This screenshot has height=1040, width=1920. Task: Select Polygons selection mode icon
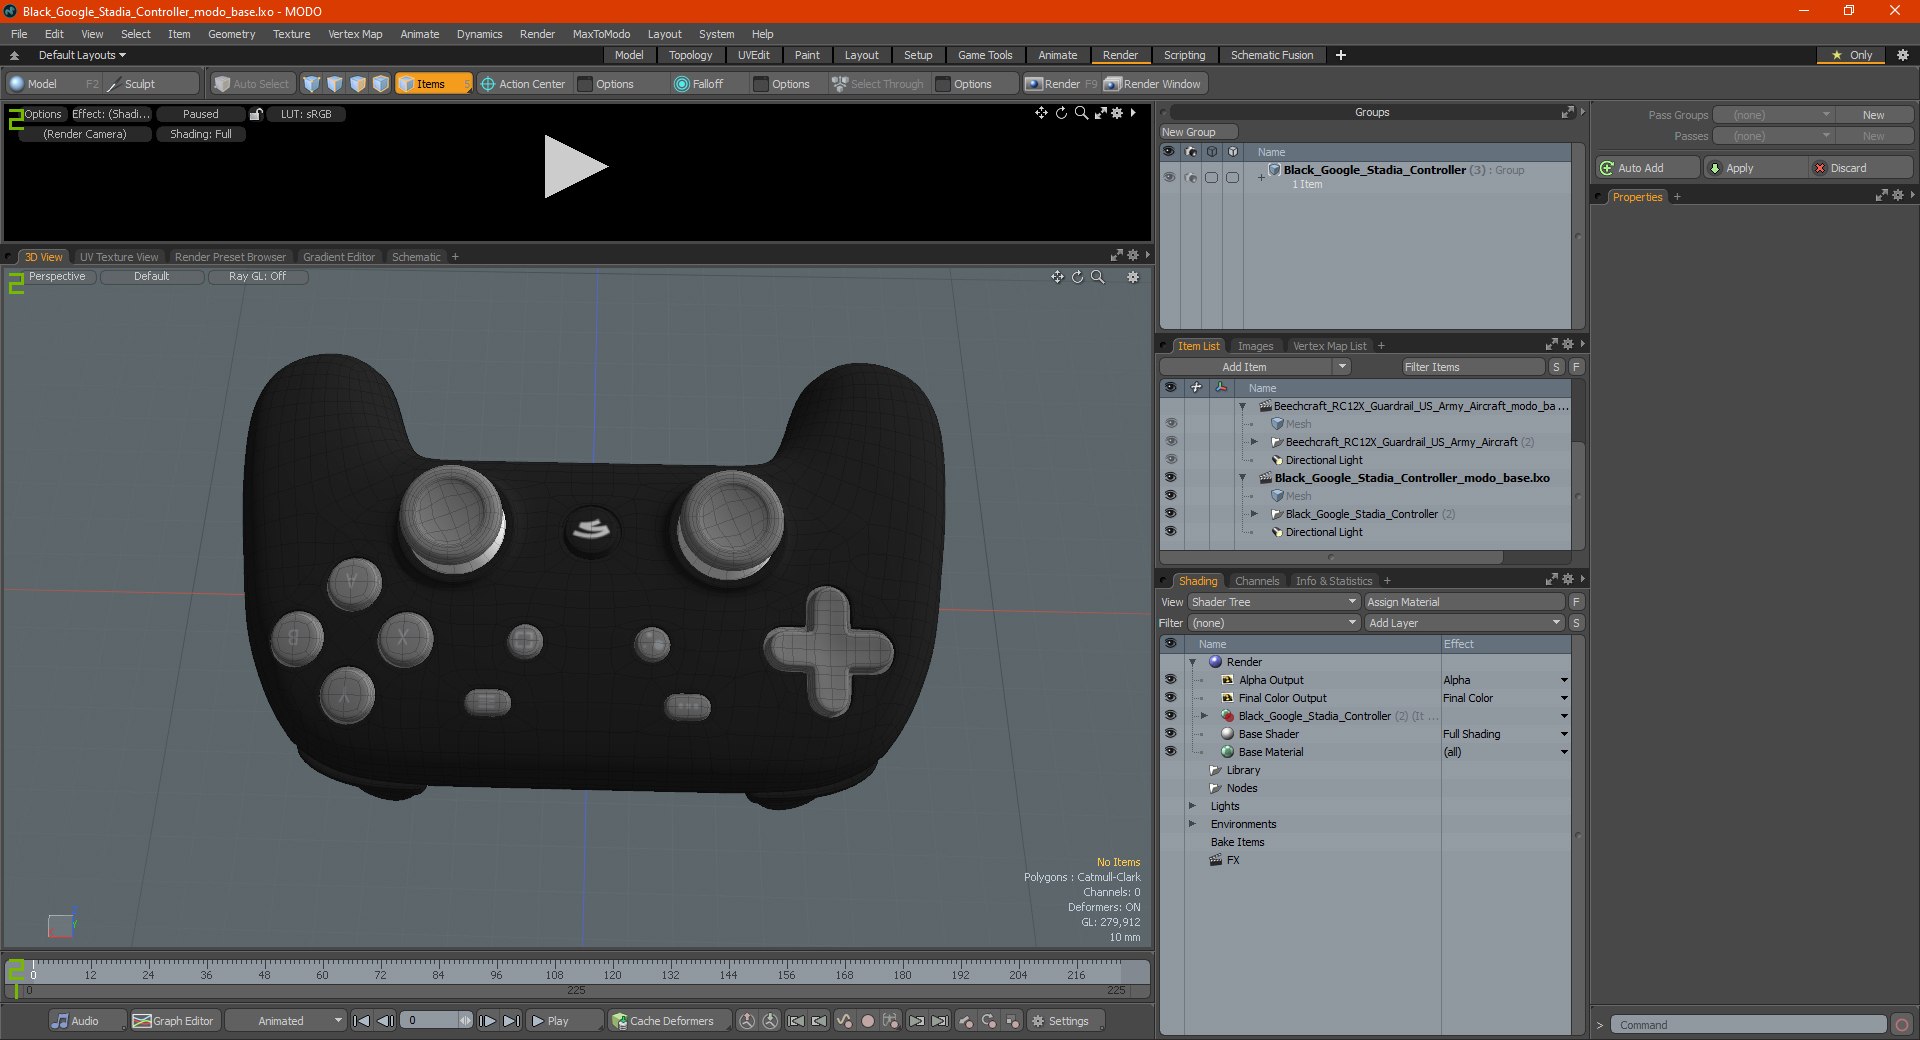[x=357, y=84]
